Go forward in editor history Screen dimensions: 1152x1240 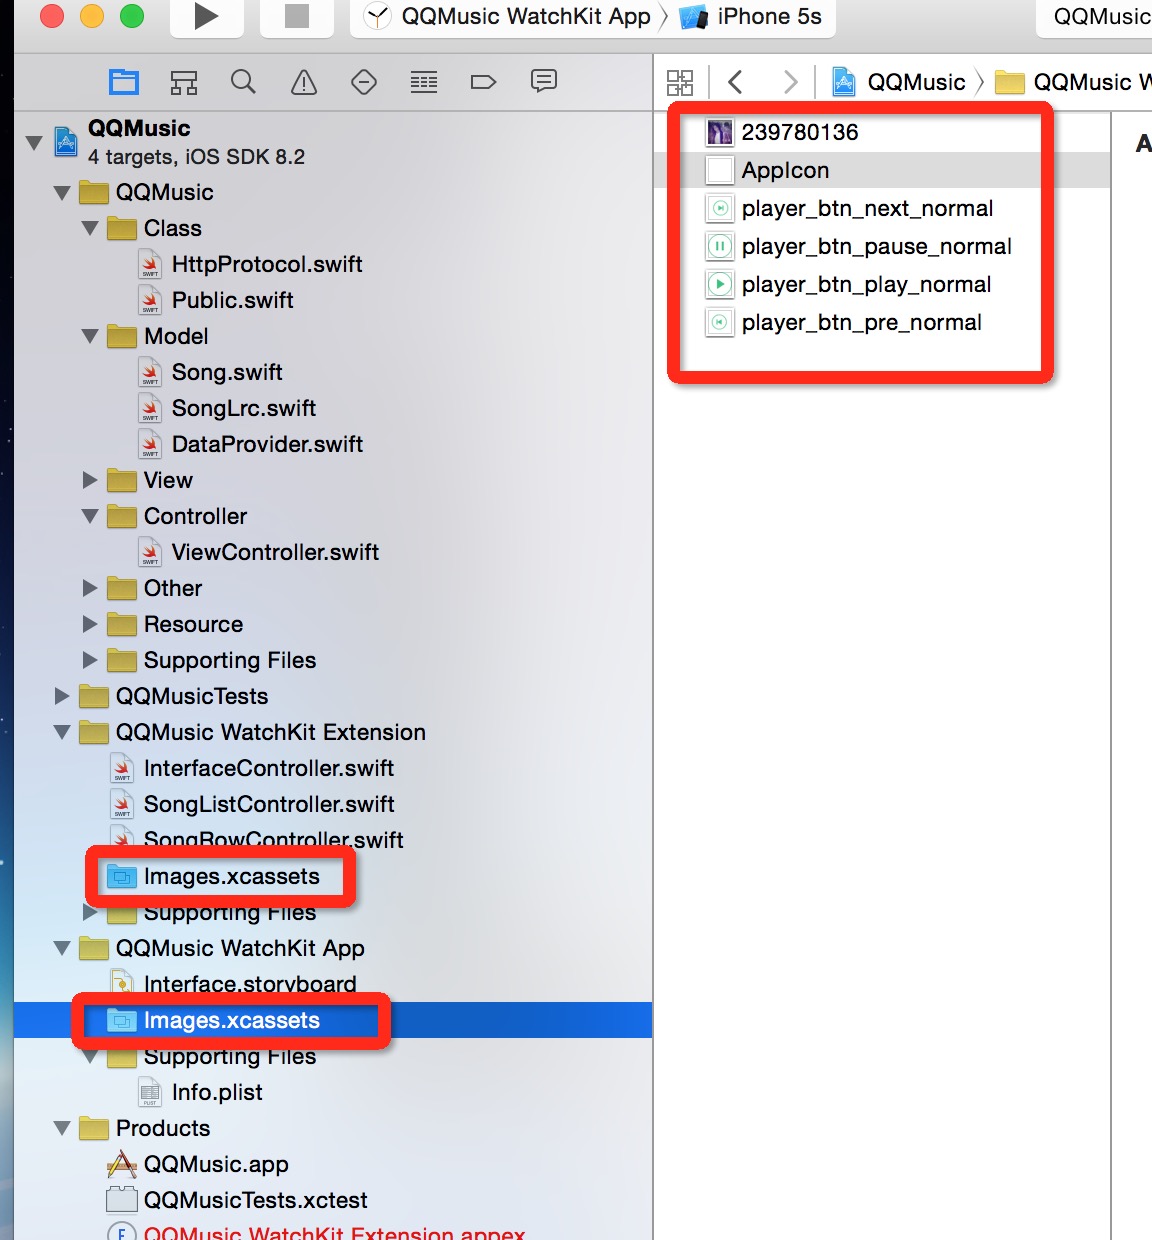click(x=791, y=82)
